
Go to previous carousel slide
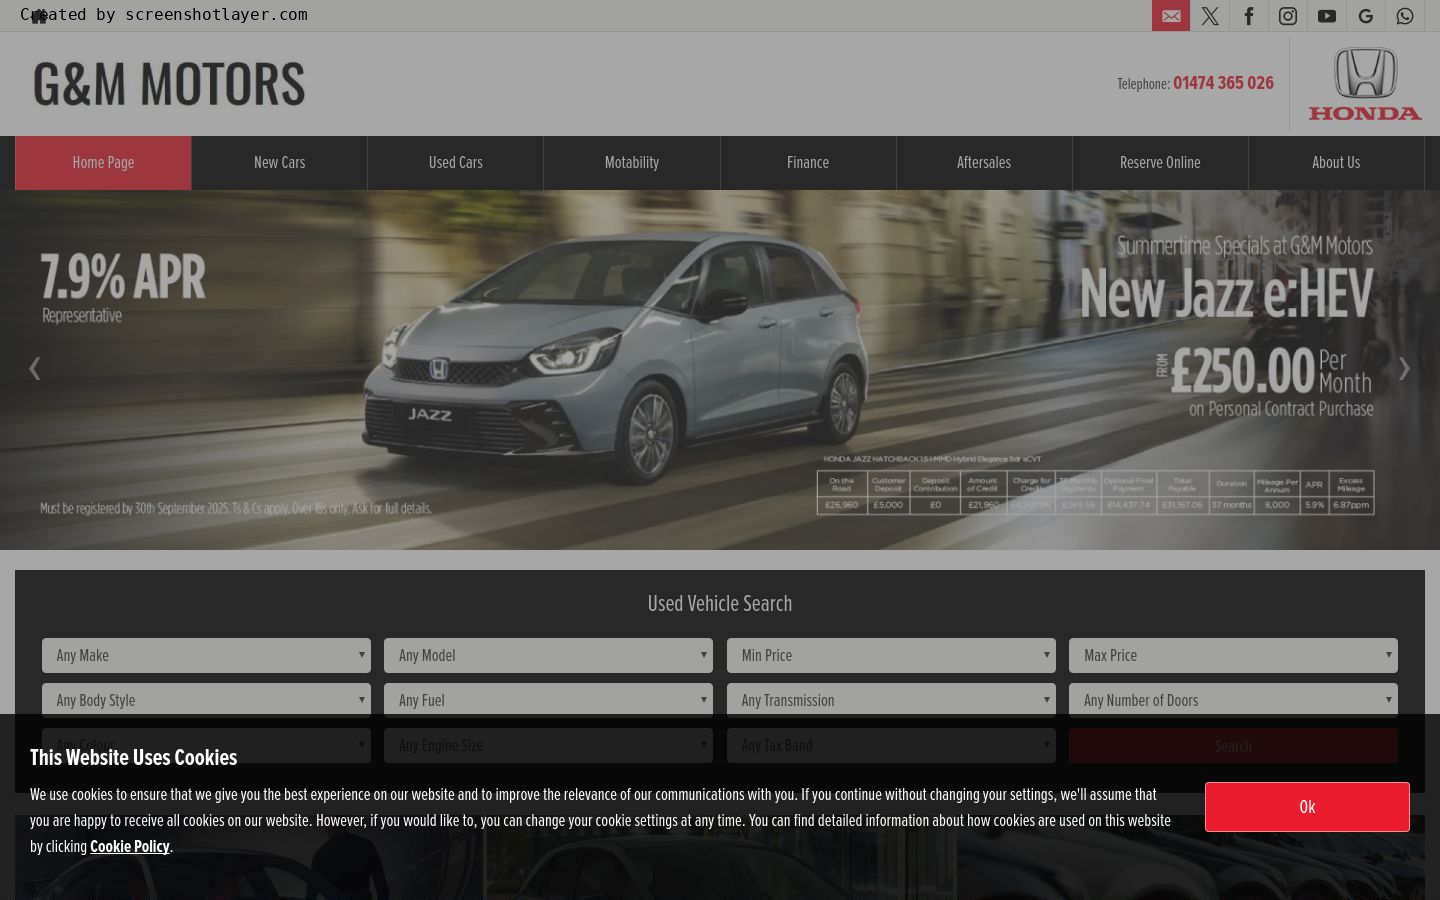point(34,368)
